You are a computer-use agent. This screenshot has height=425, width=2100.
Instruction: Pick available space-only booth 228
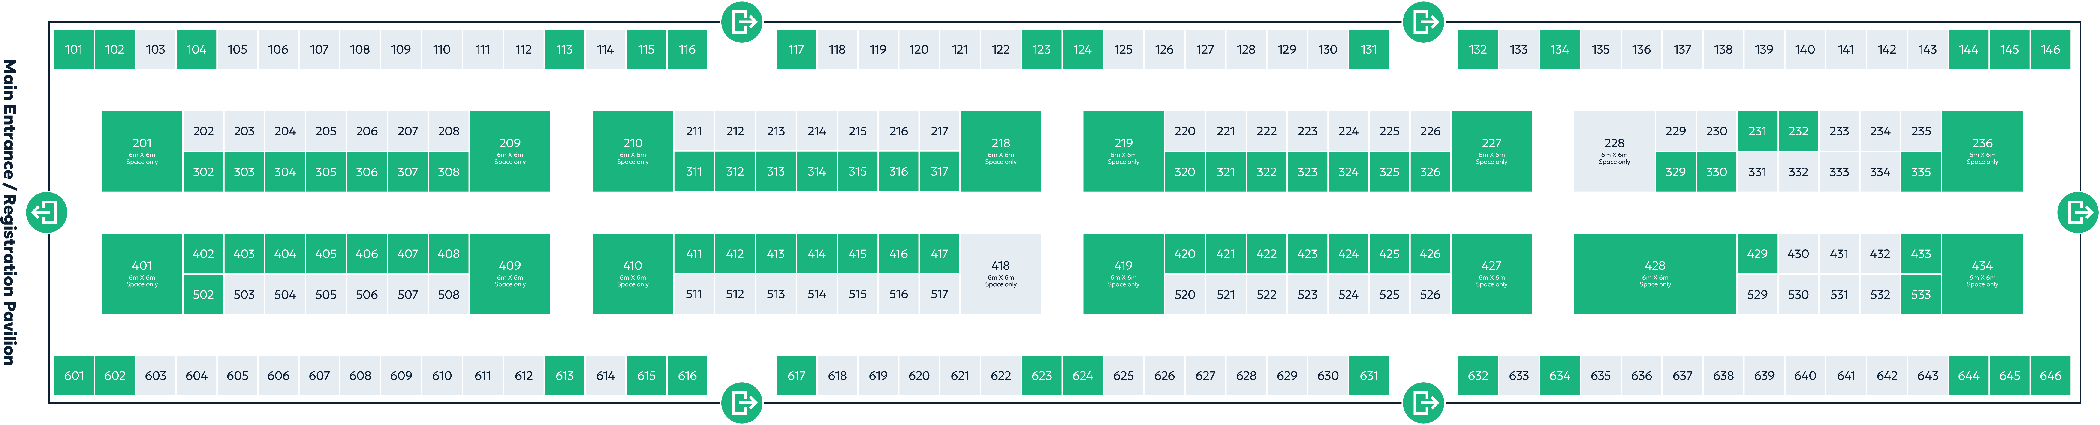(1614, 151)
